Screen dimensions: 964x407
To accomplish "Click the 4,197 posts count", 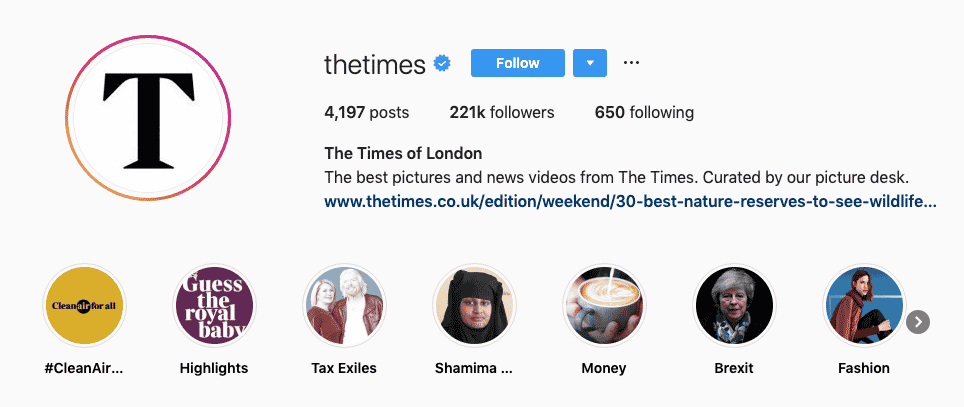I will click(366, 113).
